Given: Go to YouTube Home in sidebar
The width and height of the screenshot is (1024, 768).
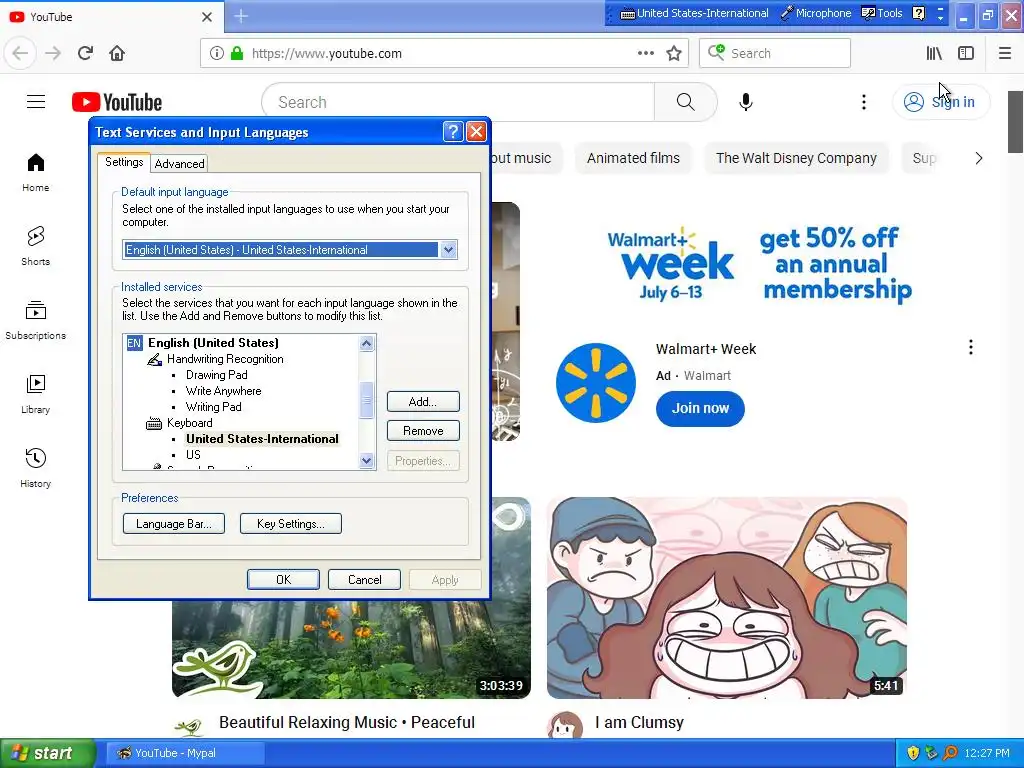Looking at the screenshot, I should point(35,172).
